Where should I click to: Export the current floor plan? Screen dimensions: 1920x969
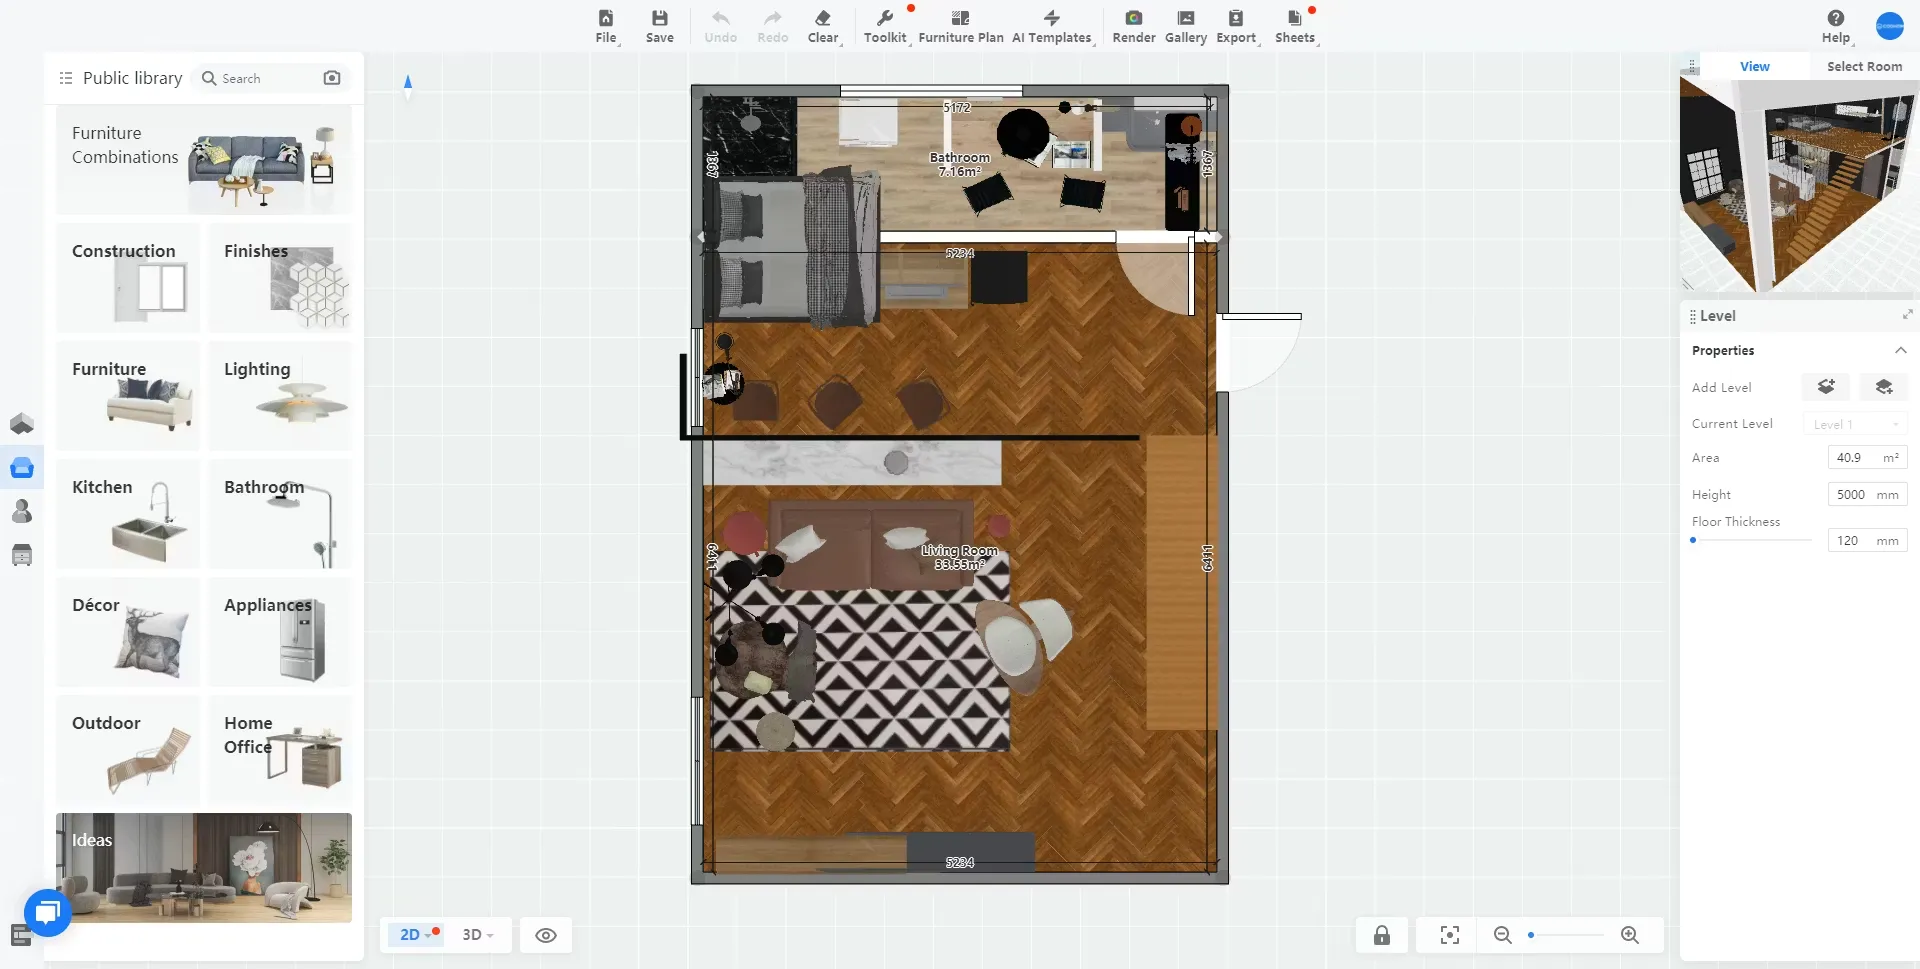(1236, 26)
